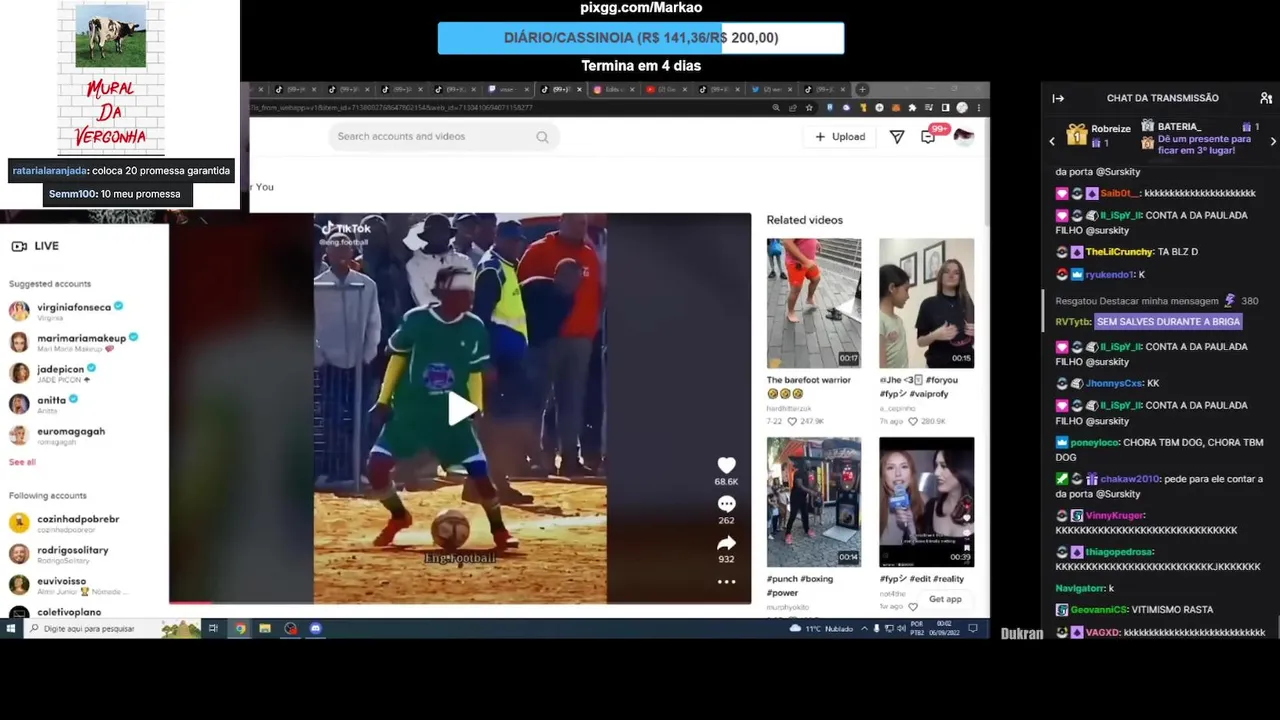This screenshot has width=1280, height=720.
Task: Go to previous gift leaderboard entry
Action: tap(1051, 141)
